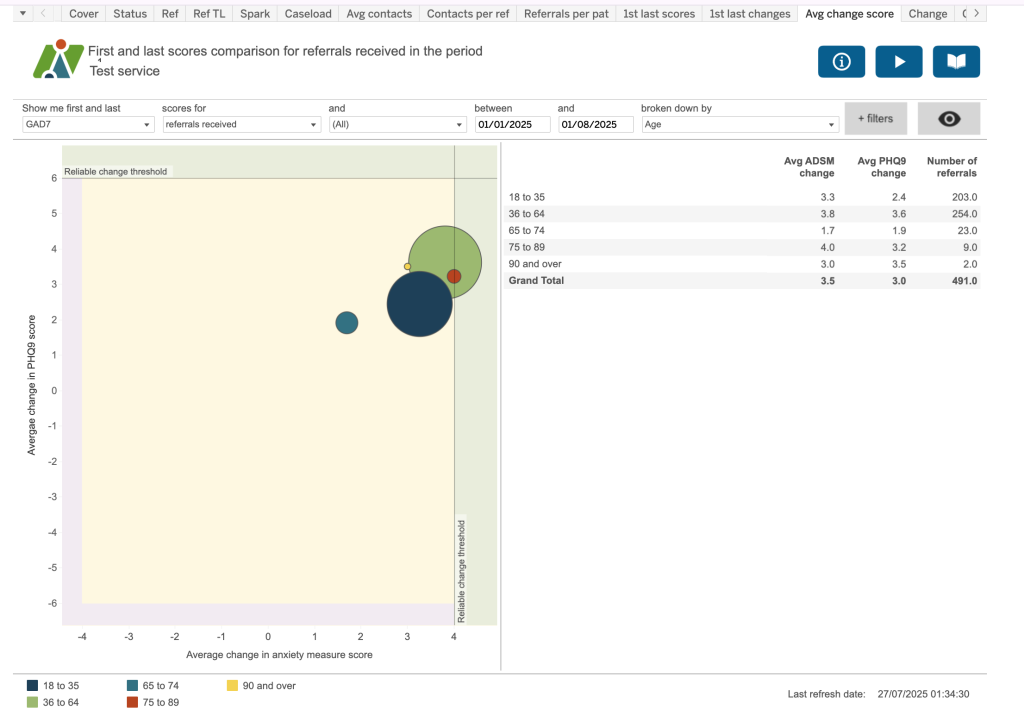Viewport: 1024px width, 716px height.
Task: Switch to the Caseload tab
Action: [x=308, y=14]
